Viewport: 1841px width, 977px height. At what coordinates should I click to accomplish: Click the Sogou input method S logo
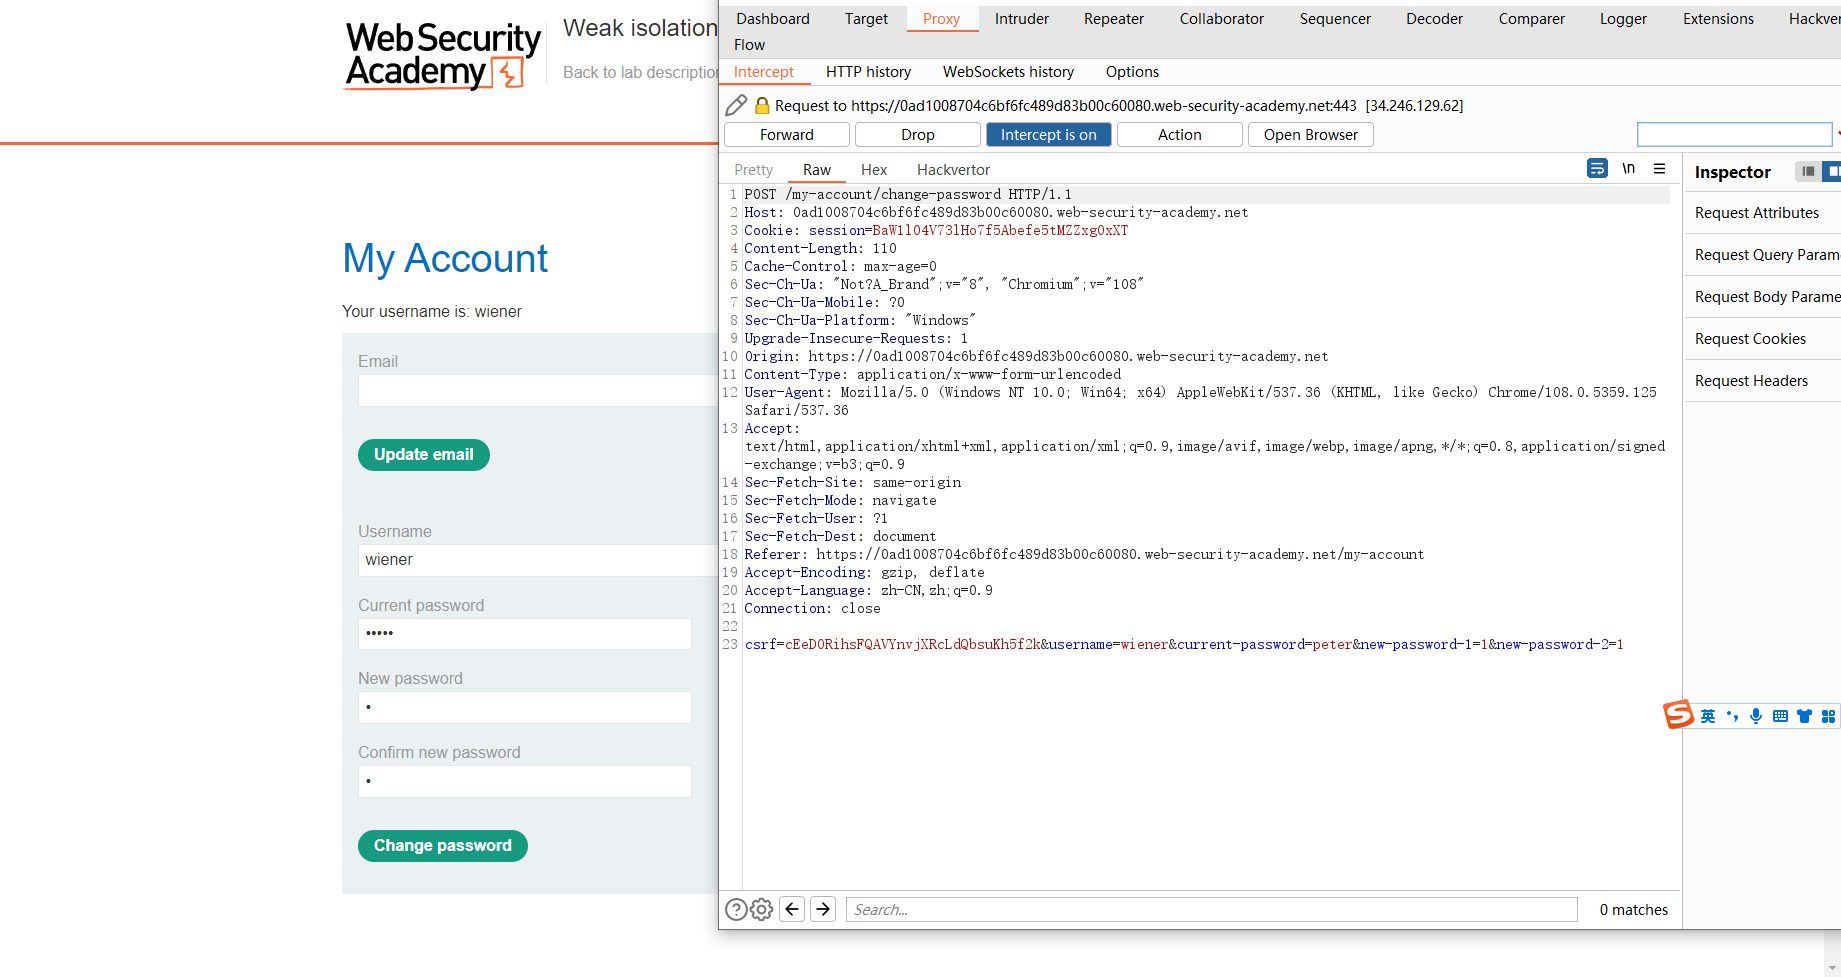[x=1678, y=714]
